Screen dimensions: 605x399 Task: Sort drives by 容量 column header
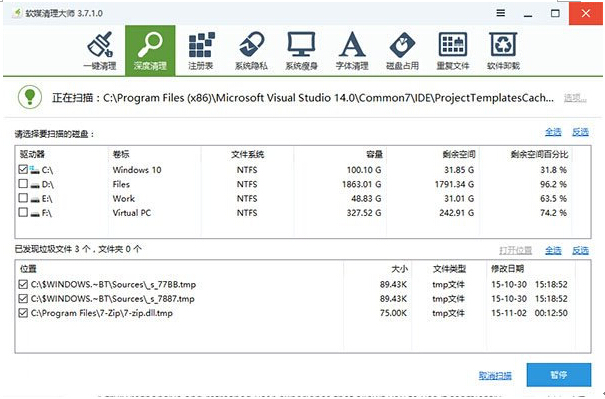[x=374, y=154]
